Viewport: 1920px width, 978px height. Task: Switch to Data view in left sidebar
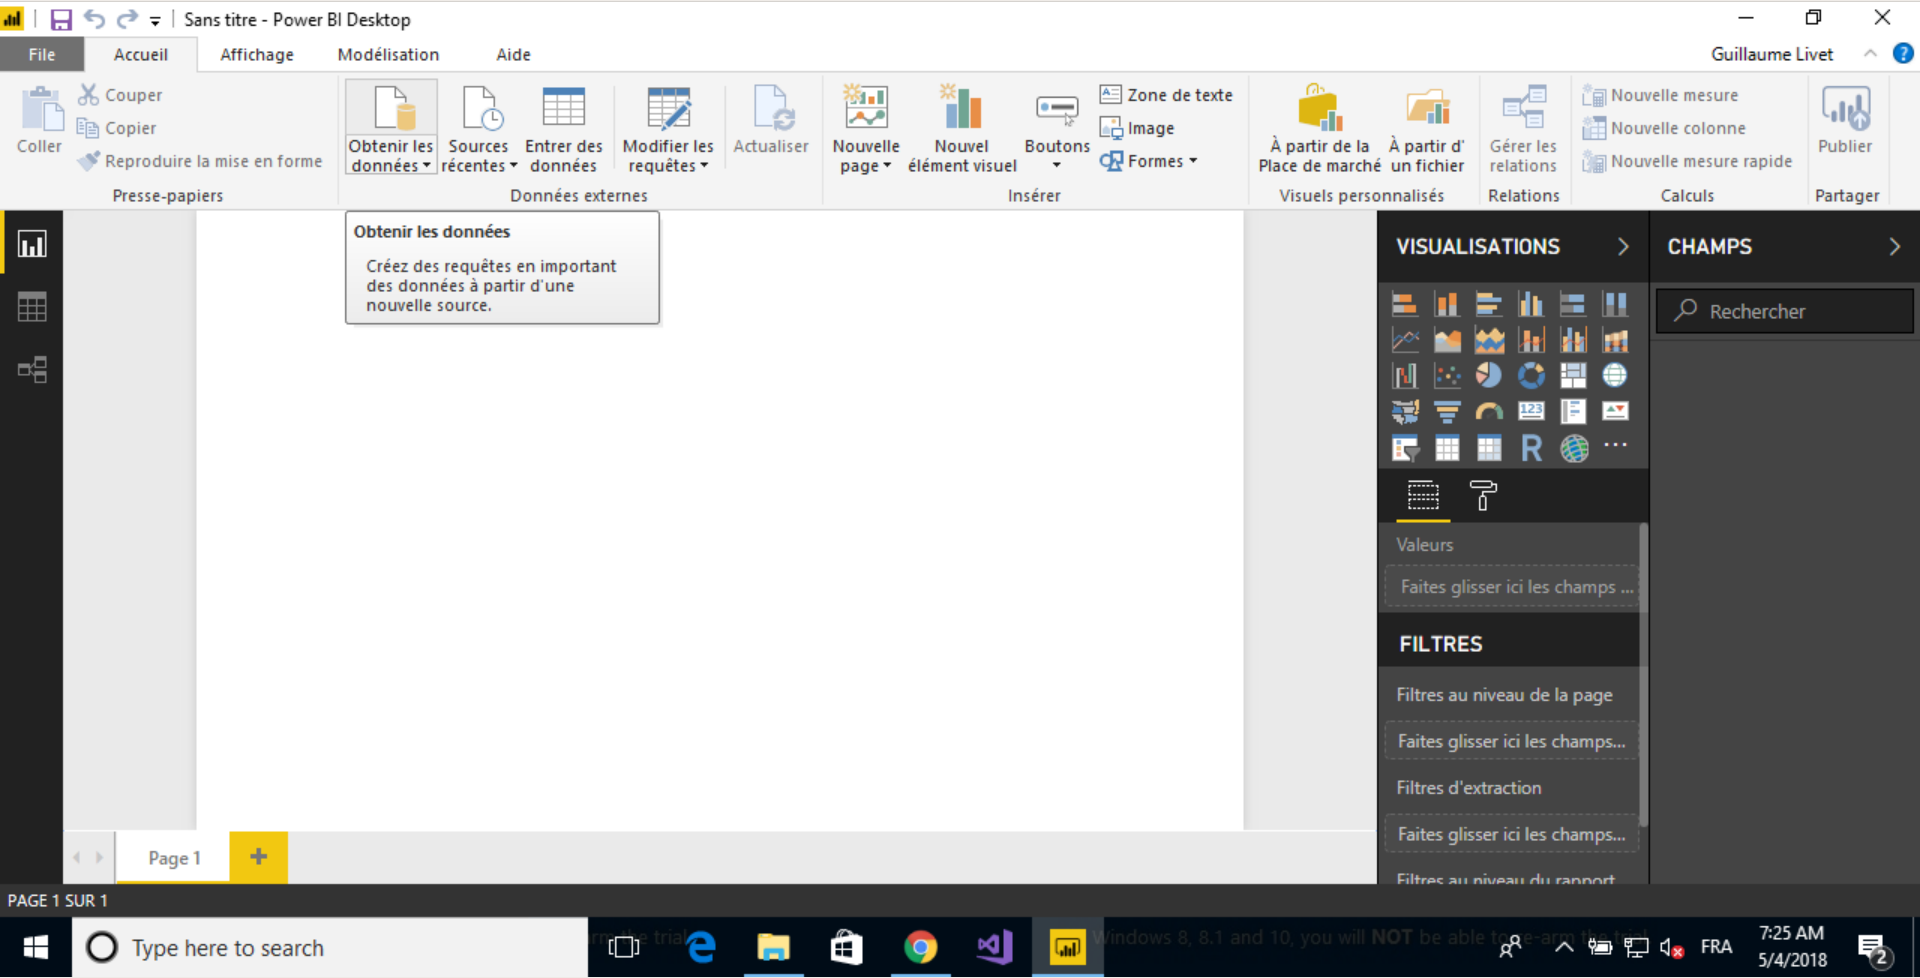(x=32, y=307)
